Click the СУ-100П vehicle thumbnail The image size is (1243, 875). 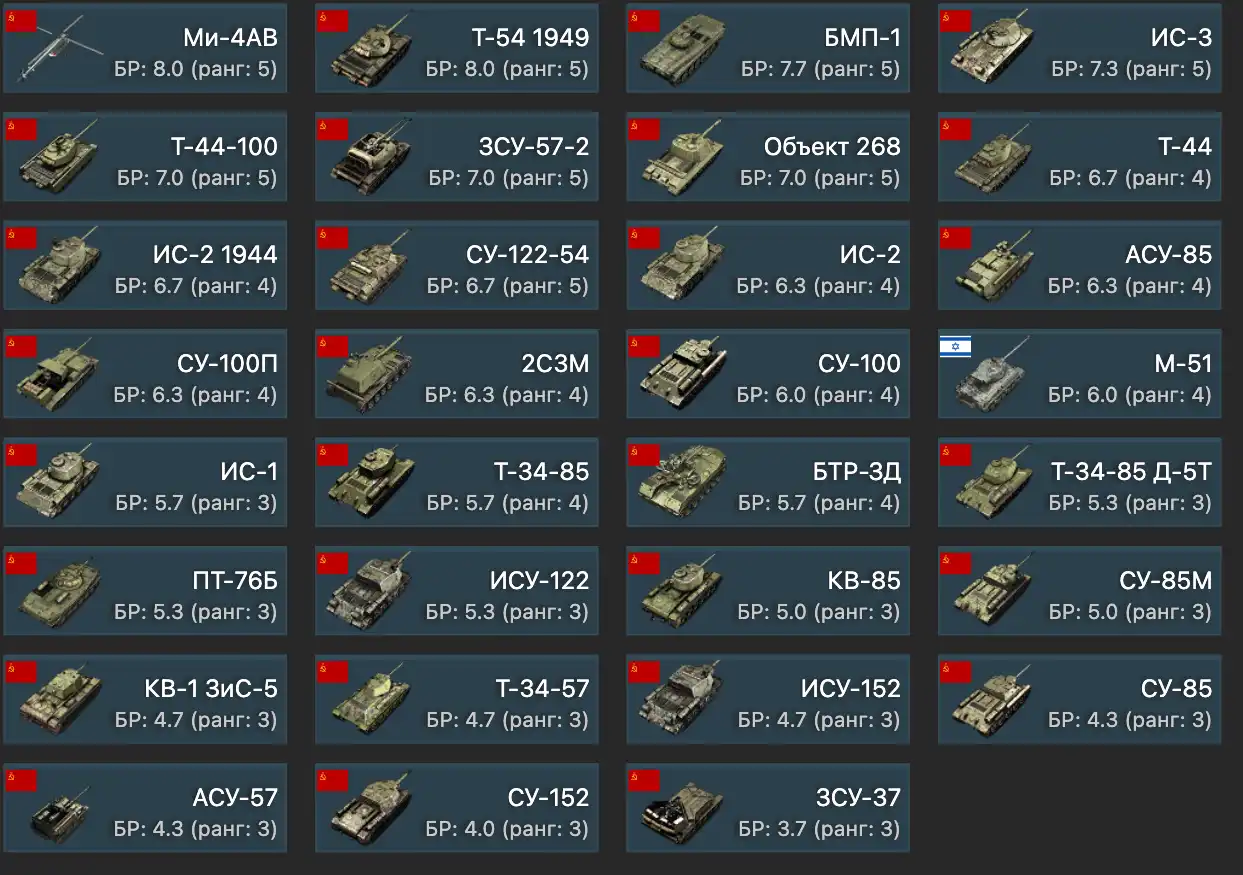[60, 375]
